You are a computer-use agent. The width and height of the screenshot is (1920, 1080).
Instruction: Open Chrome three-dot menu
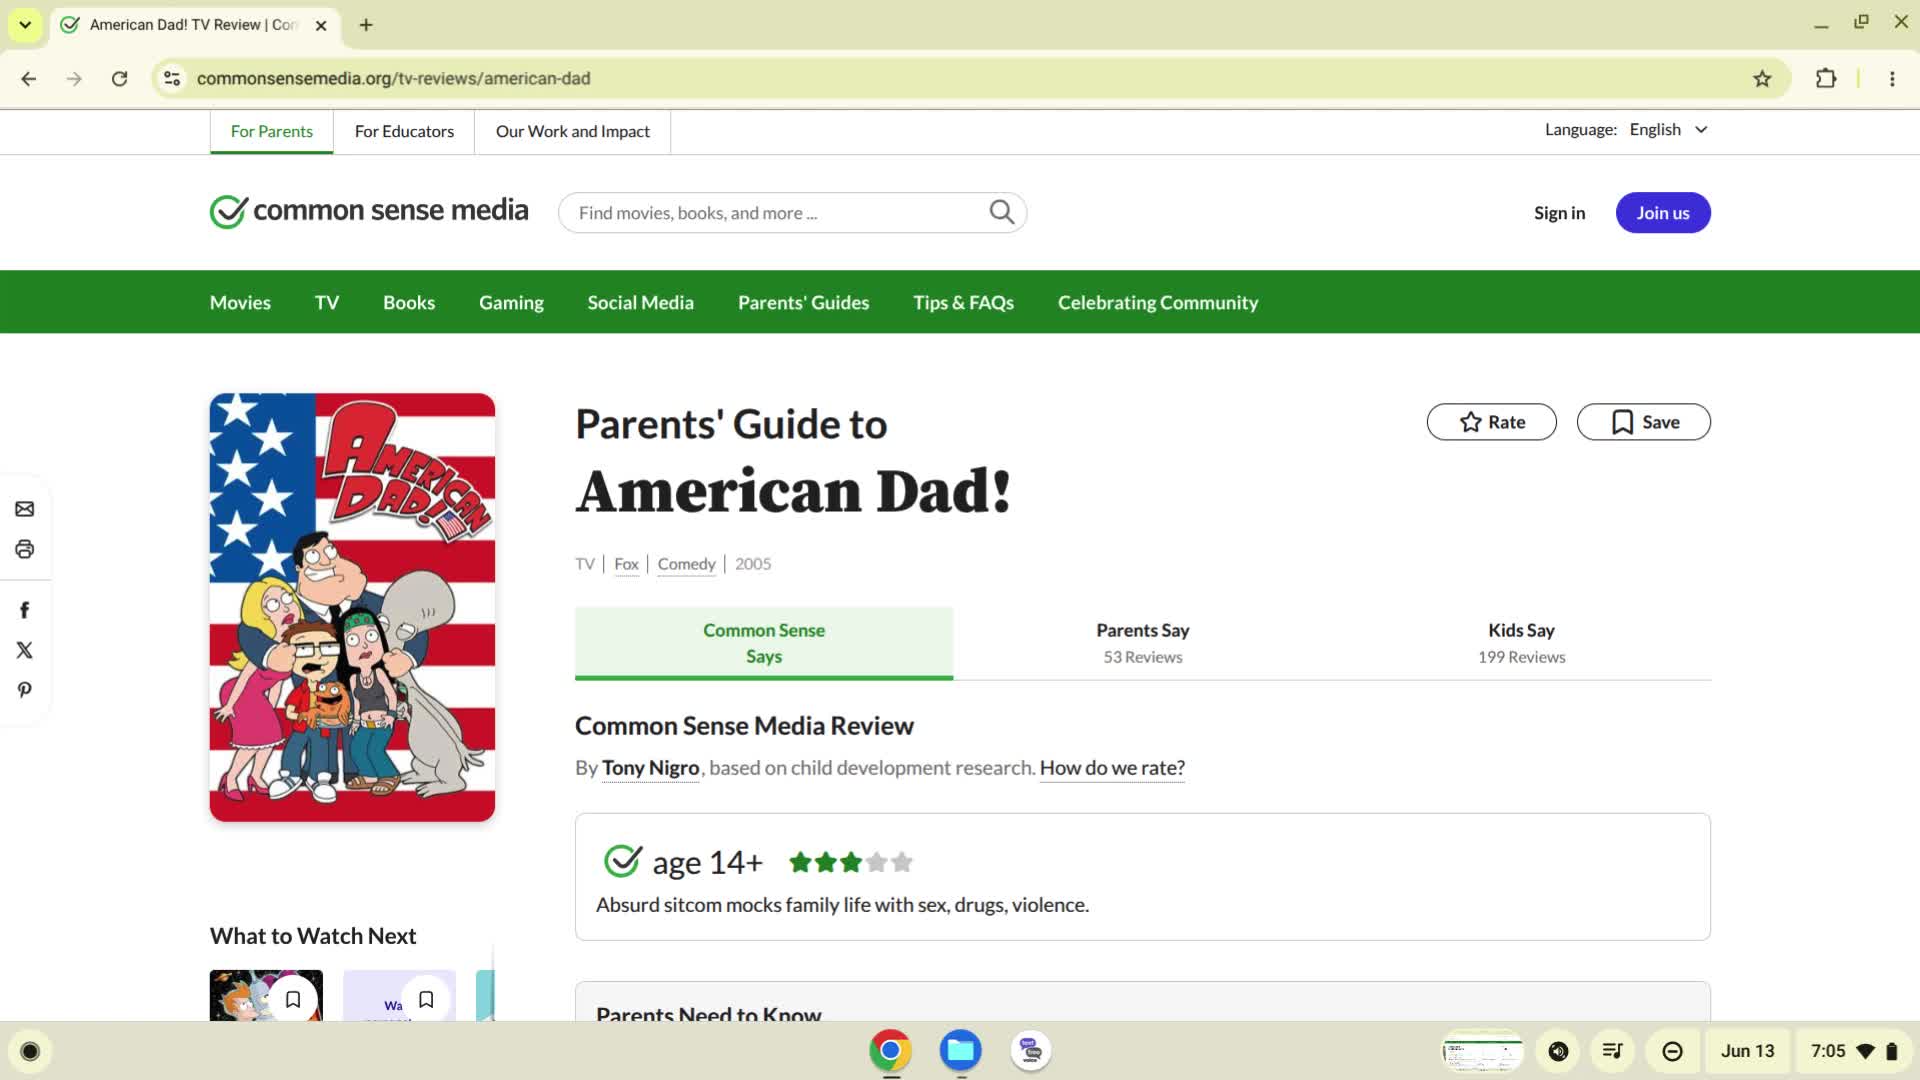pyautogui.click(x=1892, y=78)
